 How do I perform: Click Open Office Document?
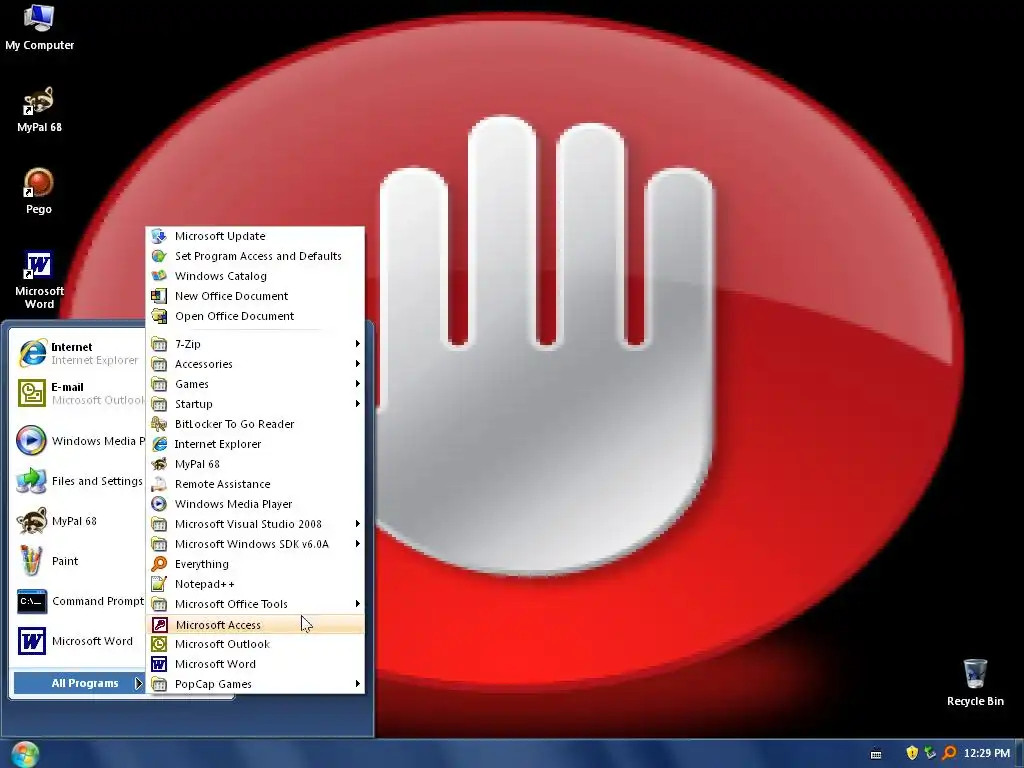(x=255, y=316)
